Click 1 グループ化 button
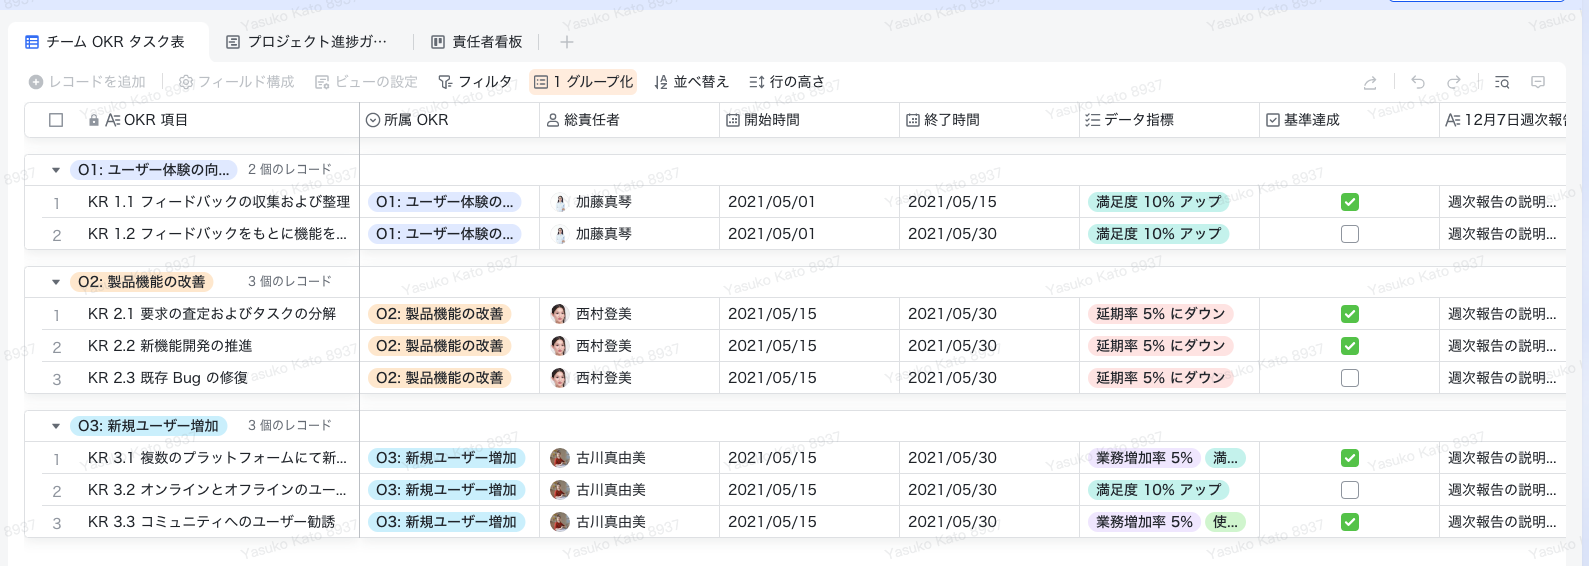This screenshot has height=566, width=1589. 584,82
